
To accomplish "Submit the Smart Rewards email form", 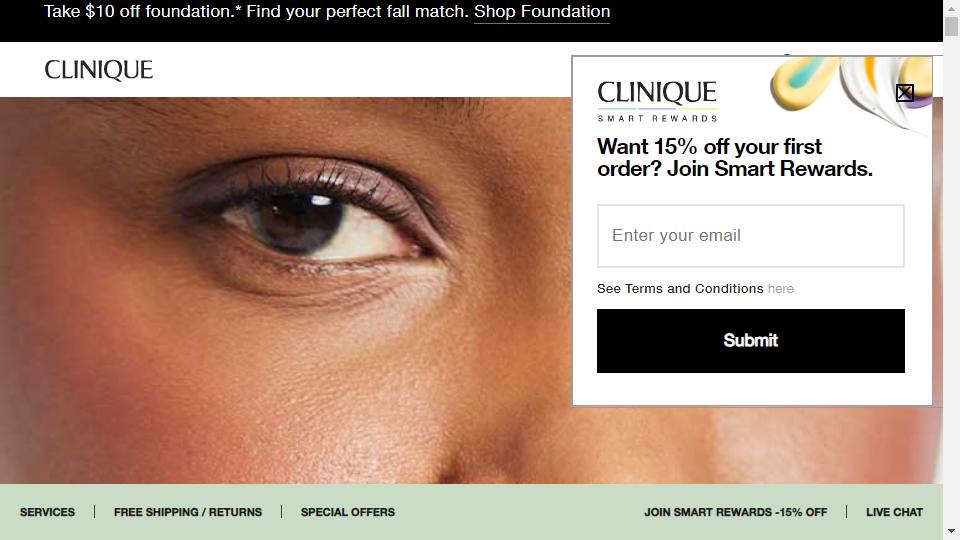I will click(751, 340).
